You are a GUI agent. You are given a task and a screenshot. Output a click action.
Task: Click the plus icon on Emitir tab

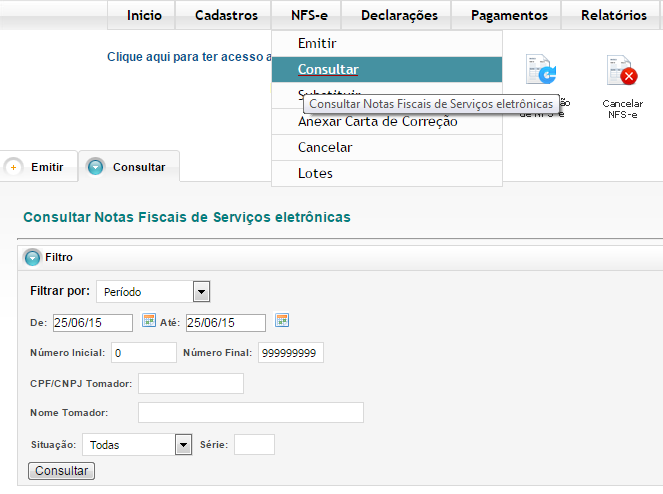14,167
